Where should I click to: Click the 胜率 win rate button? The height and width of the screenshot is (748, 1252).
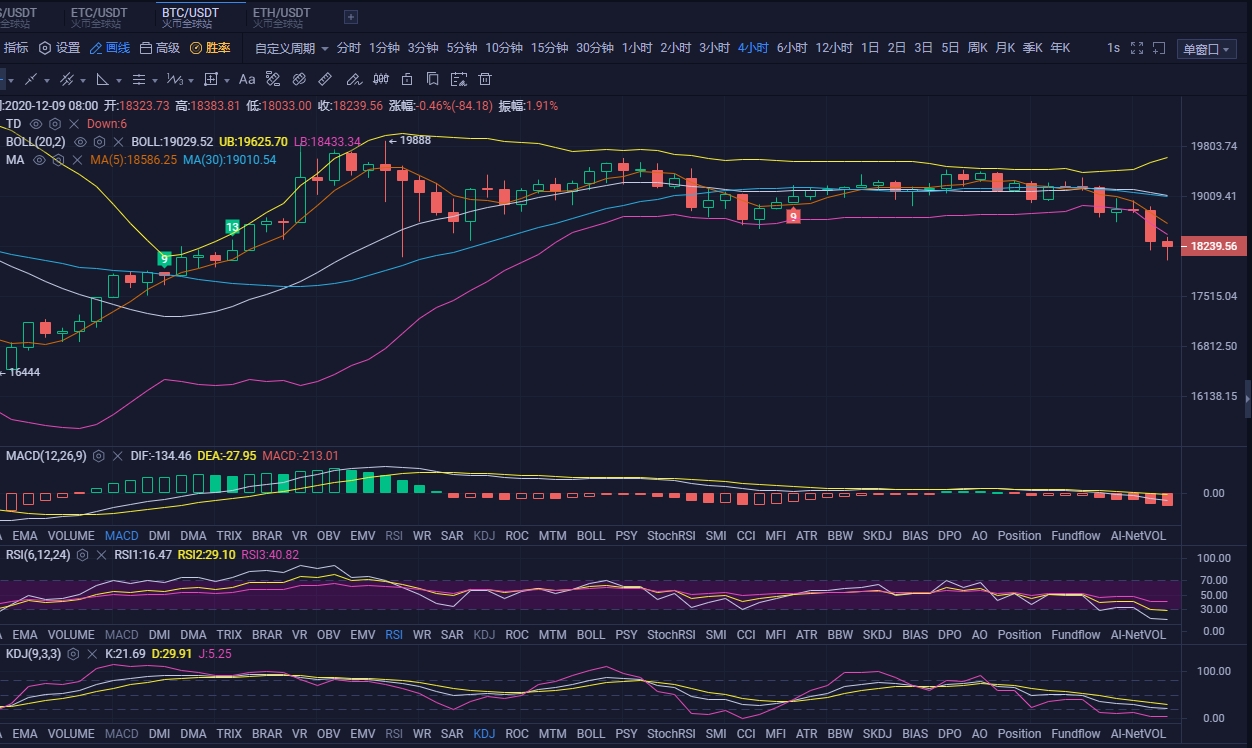point(210,48)
